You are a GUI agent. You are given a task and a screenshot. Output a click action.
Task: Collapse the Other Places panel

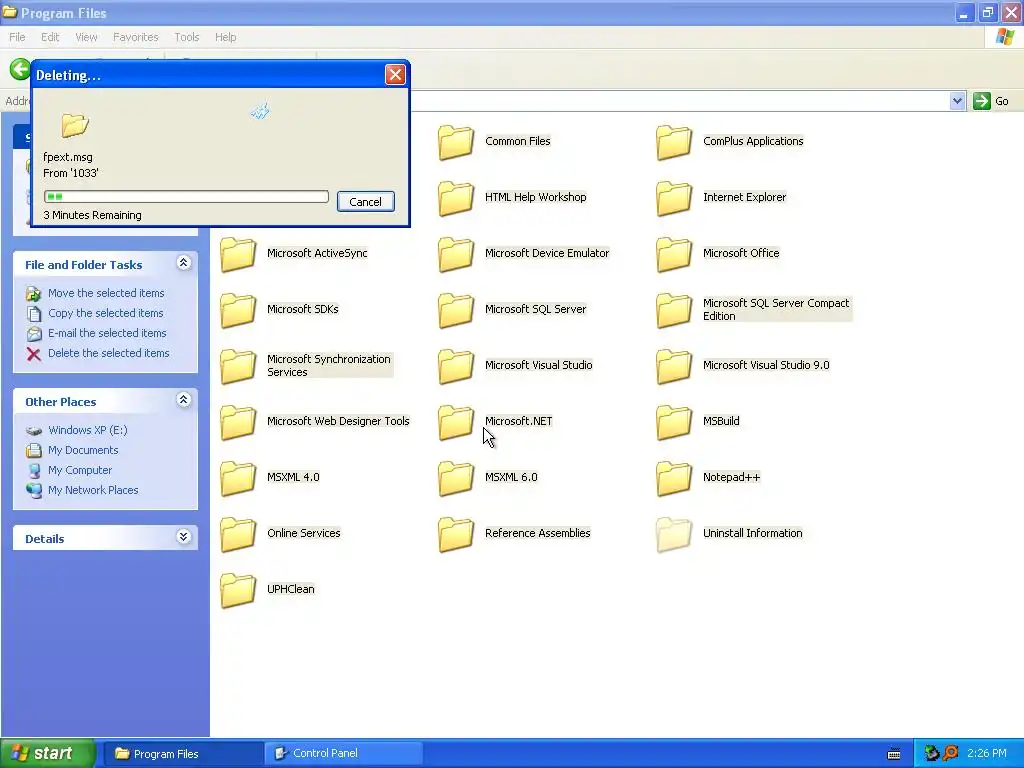(184, 400)
